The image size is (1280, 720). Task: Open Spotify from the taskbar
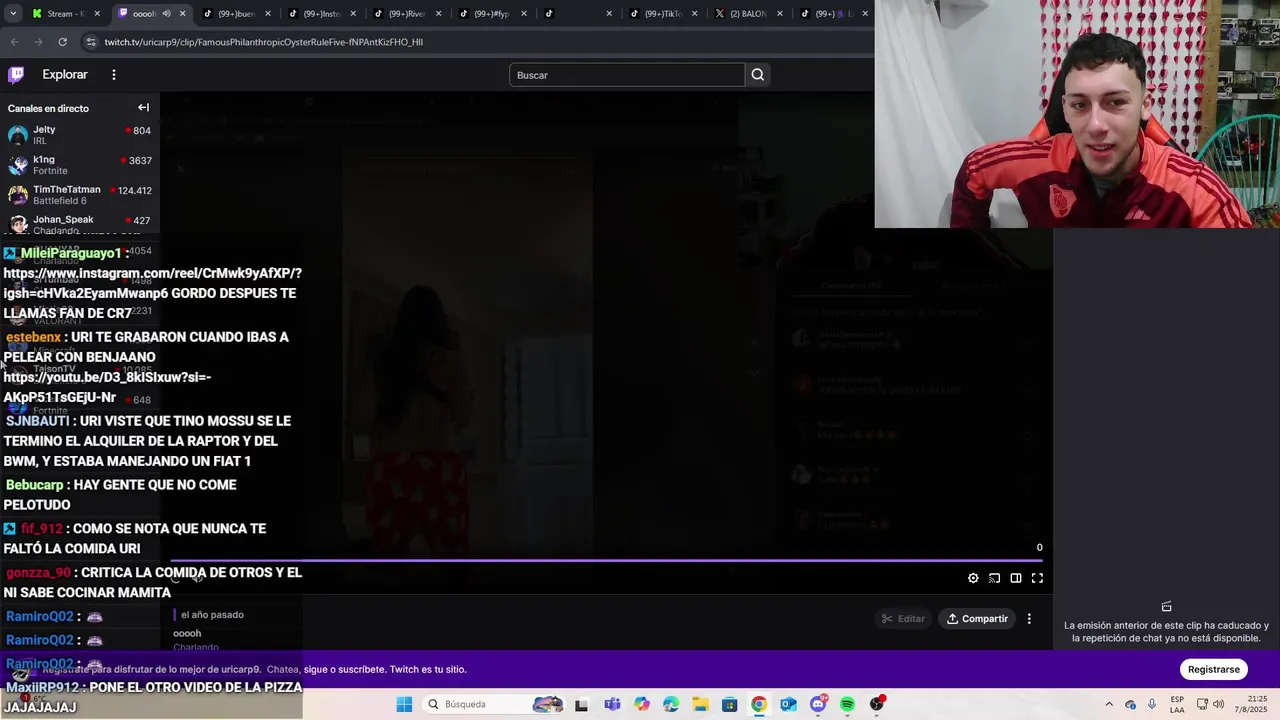848,704
